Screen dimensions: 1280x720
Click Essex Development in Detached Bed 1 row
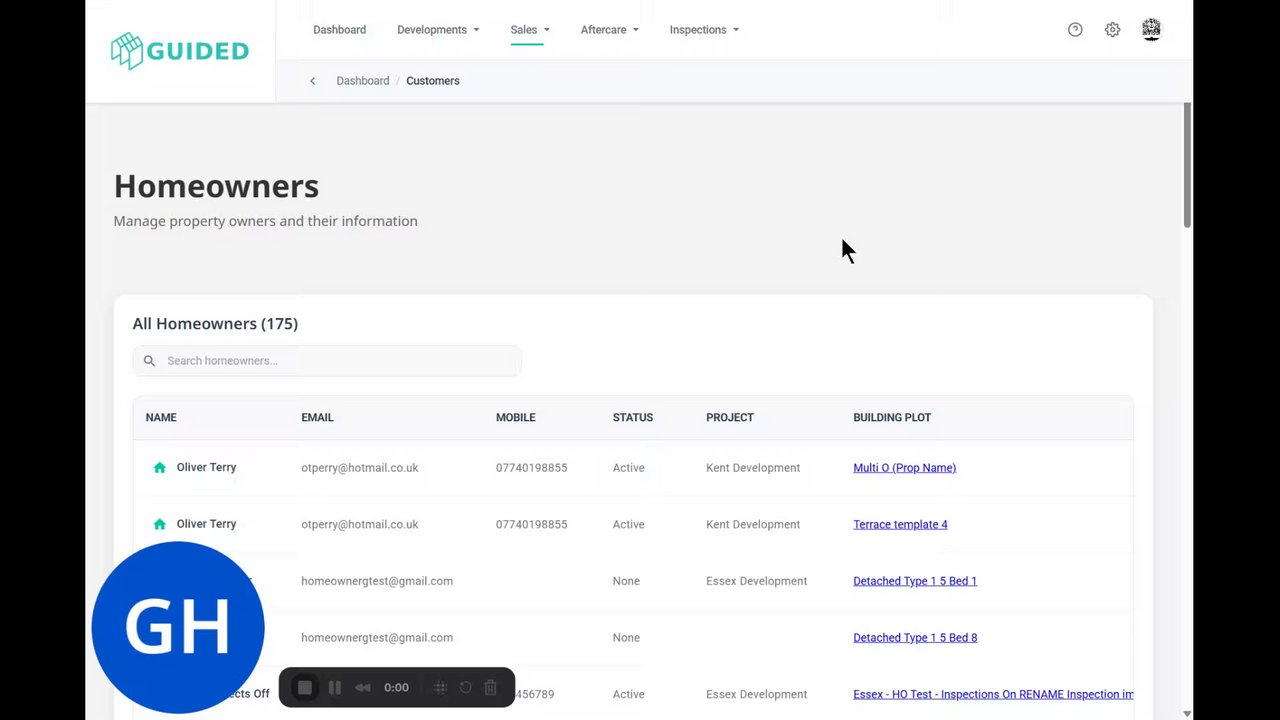[756, 581]
